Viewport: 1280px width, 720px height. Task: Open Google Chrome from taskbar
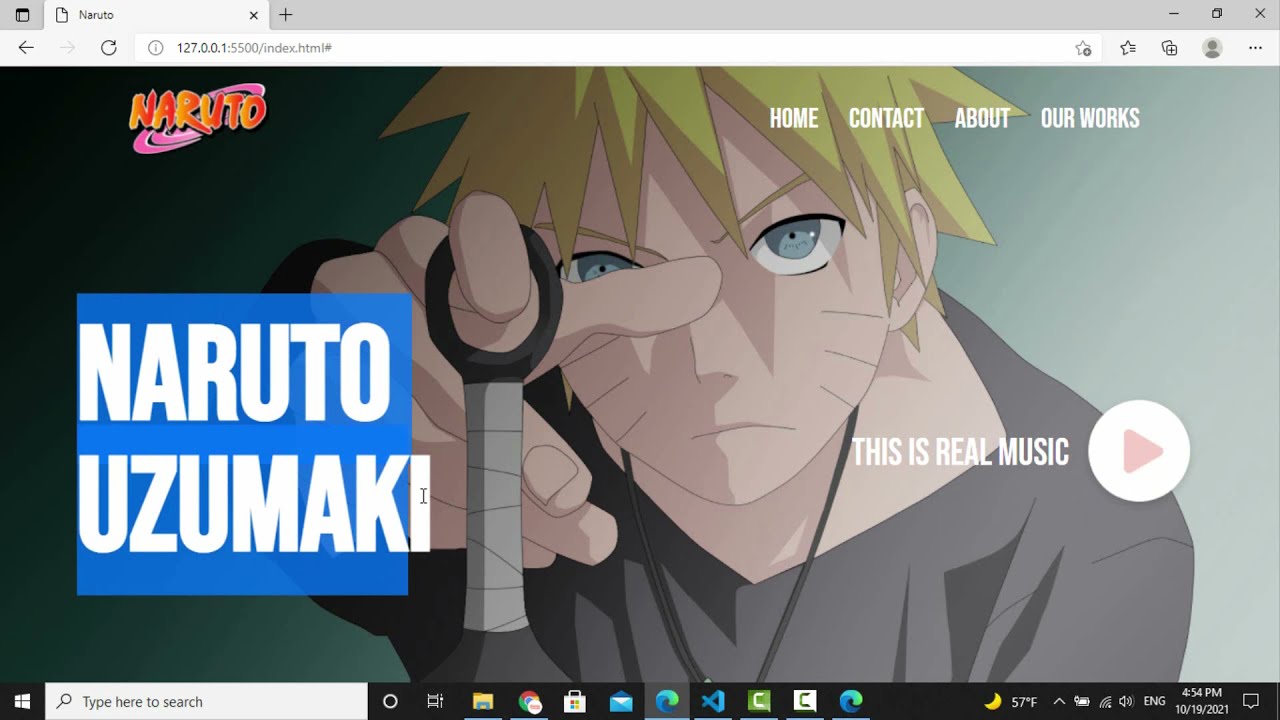[x=530, y=701]
